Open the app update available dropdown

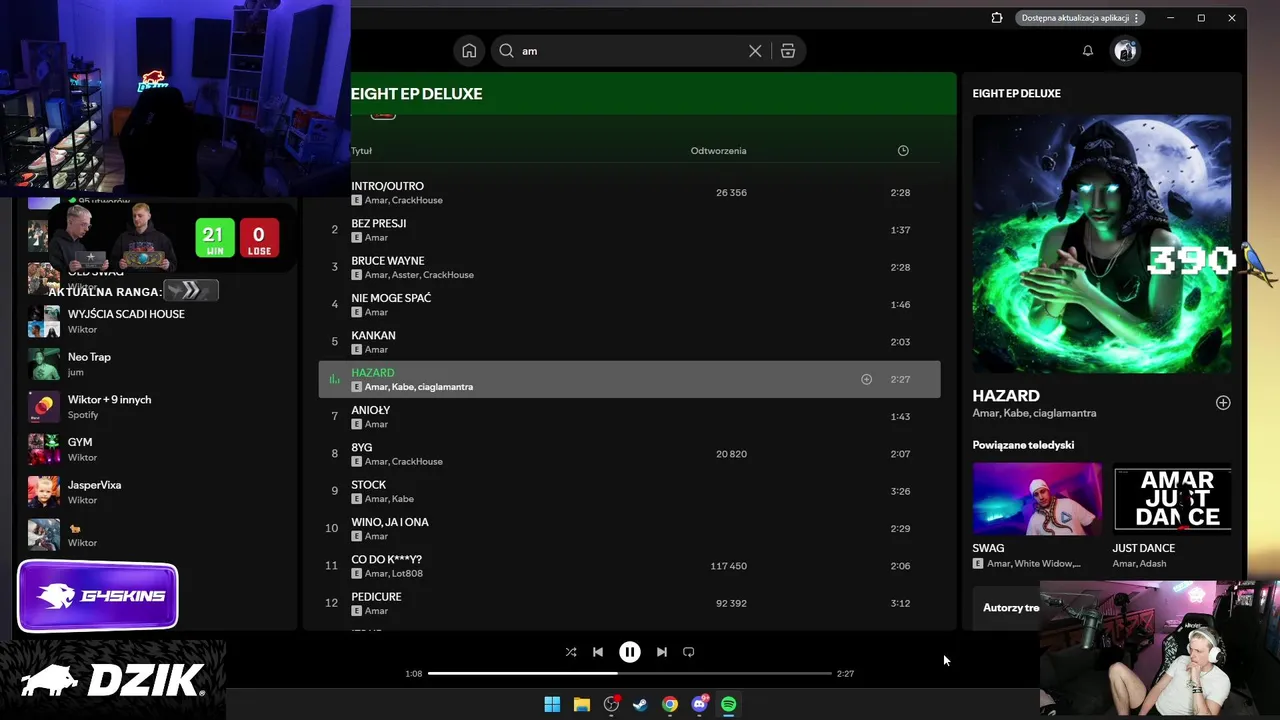(x=1081, y=18)
